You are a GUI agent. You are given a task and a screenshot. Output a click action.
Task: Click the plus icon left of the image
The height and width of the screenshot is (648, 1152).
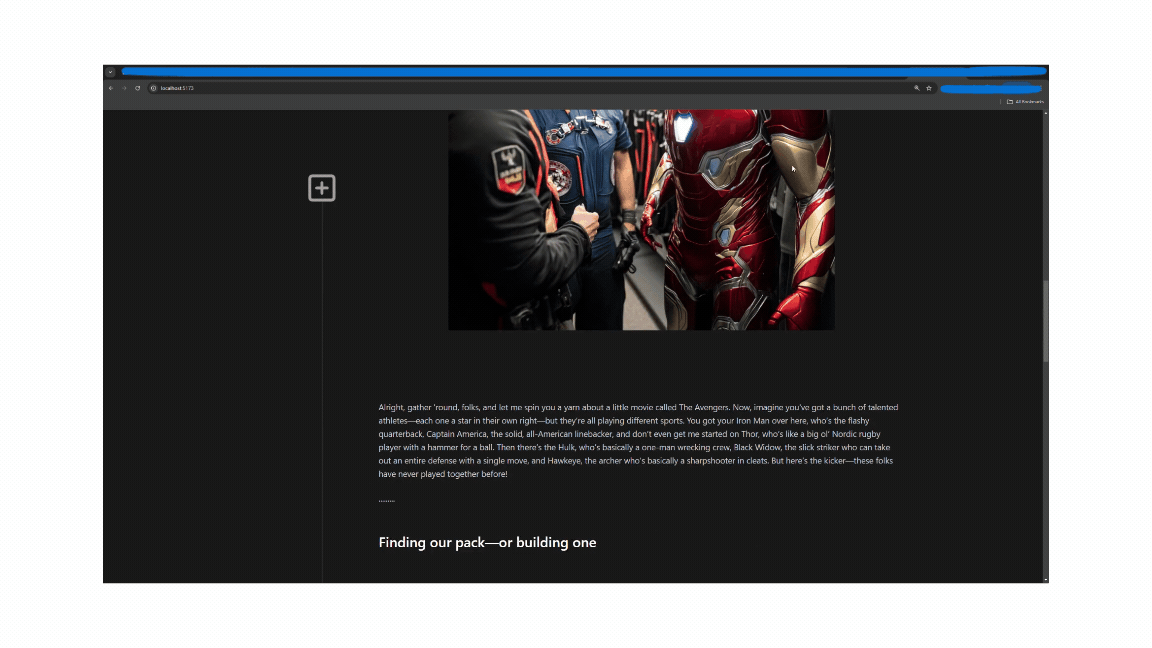coord(322,188)
